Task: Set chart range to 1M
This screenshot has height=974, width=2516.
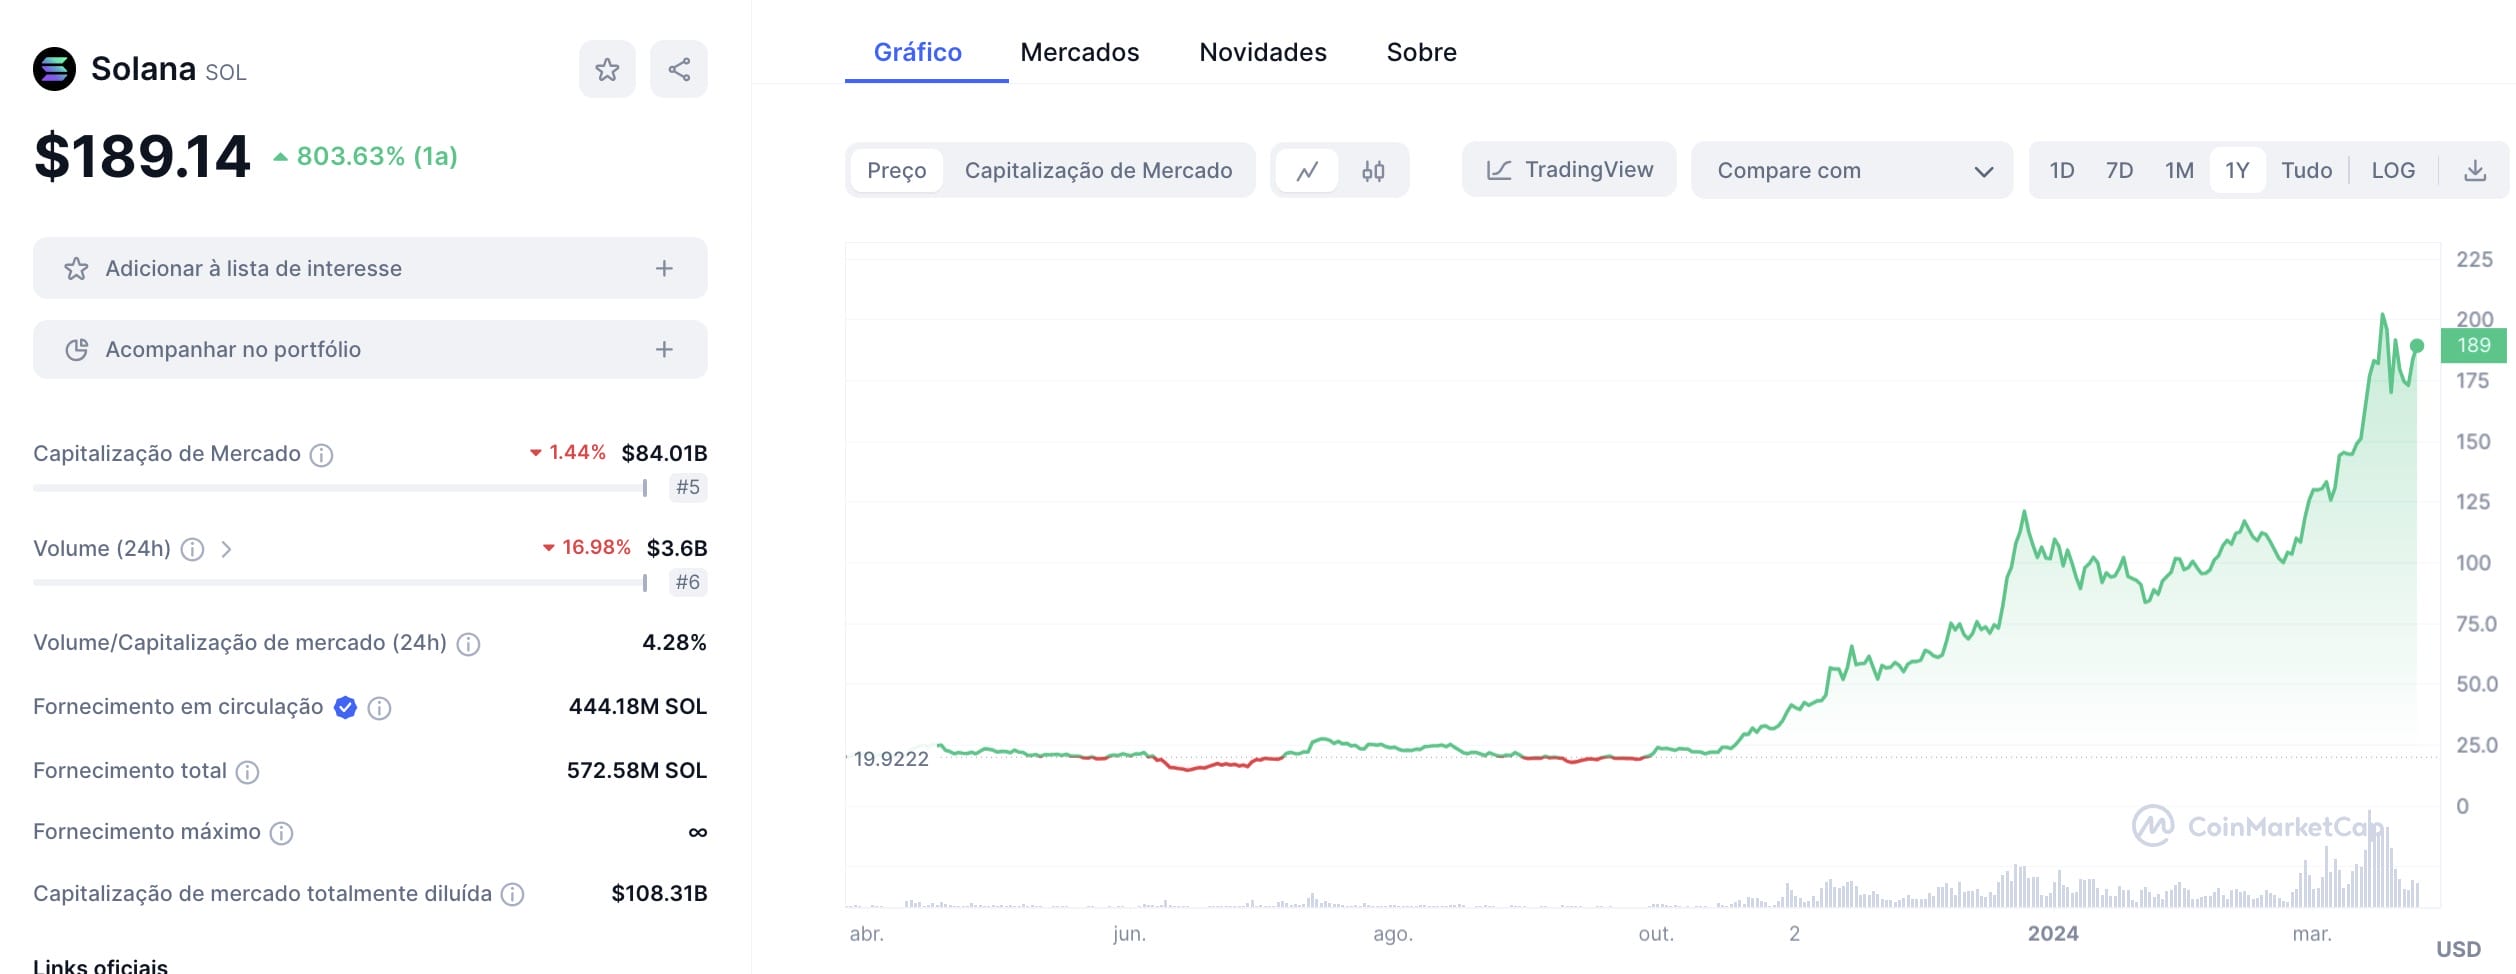Action: (x=2179, y=171)
